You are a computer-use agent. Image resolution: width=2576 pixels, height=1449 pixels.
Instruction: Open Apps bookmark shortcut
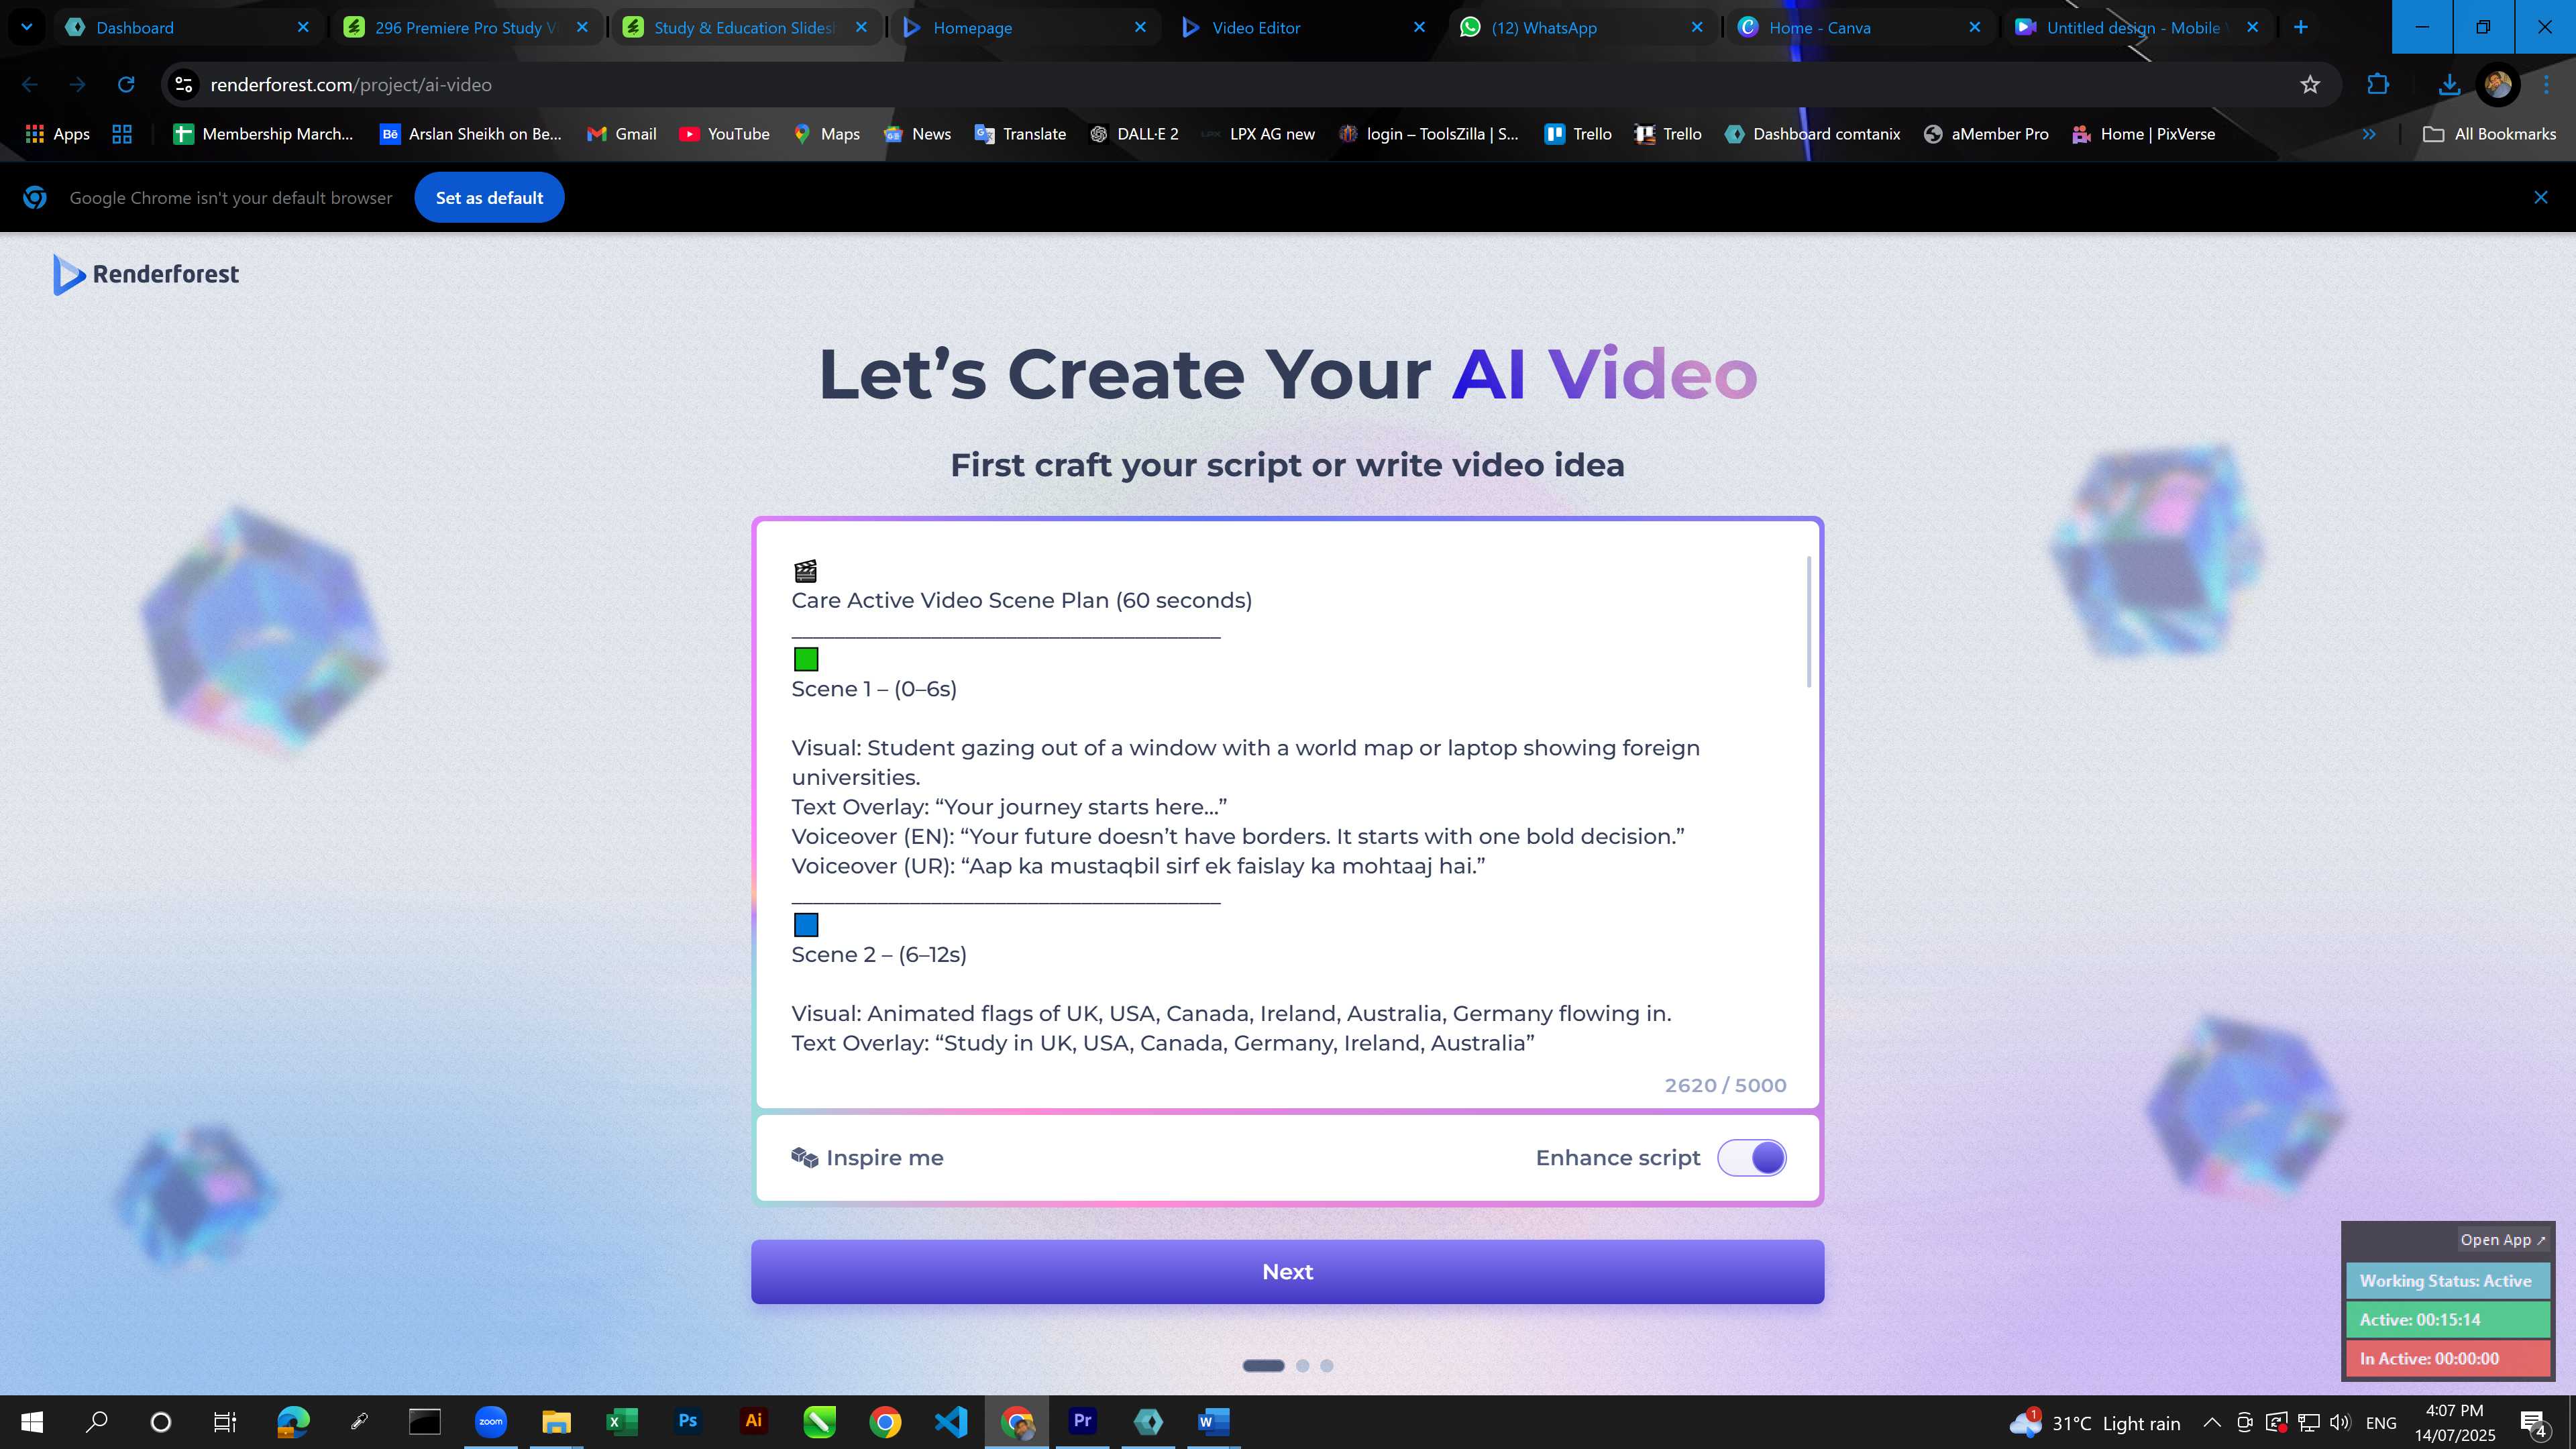(x=57, y=134)
